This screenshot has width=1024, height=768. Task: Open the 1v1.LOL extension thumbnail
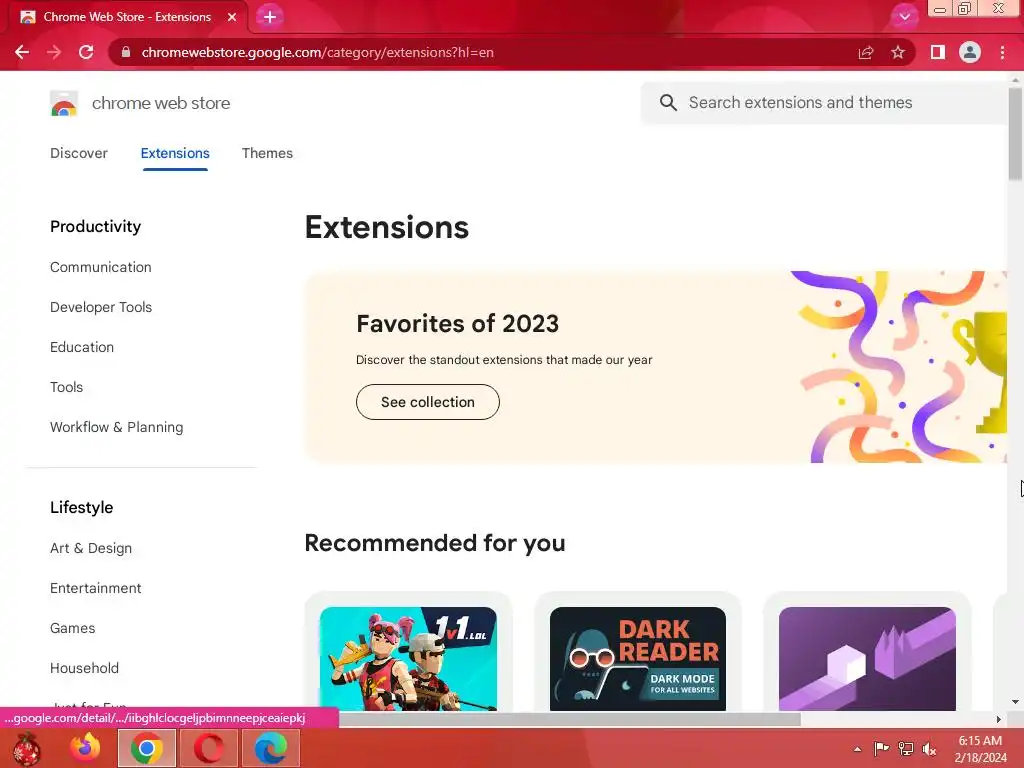[x=408, y=658]
